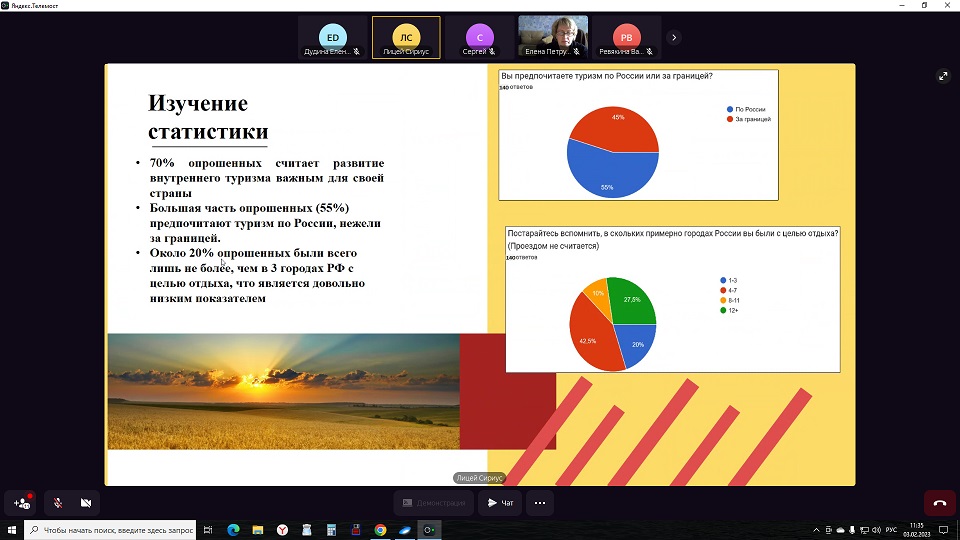Open the Чат panel

(x=501, y=503)
